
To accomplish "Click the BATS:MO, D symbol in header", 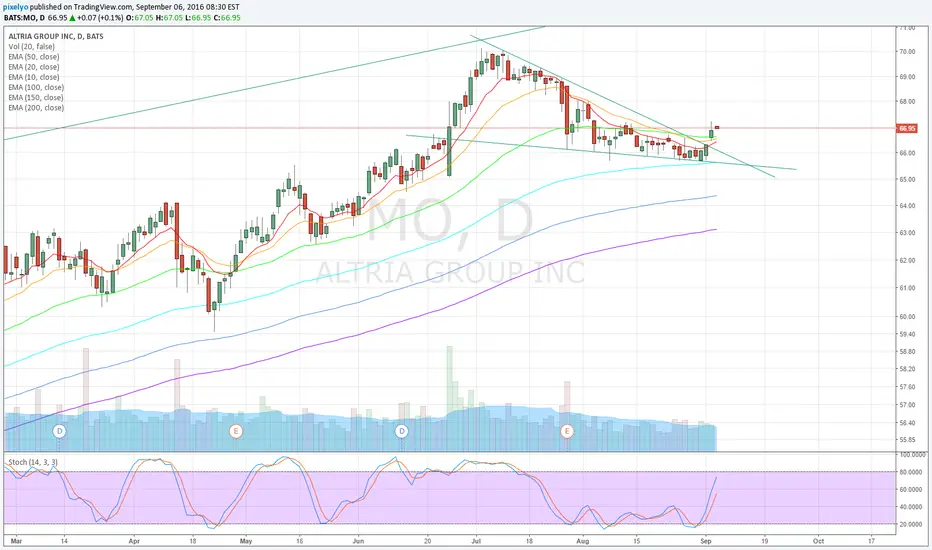I will pos(24,18).
